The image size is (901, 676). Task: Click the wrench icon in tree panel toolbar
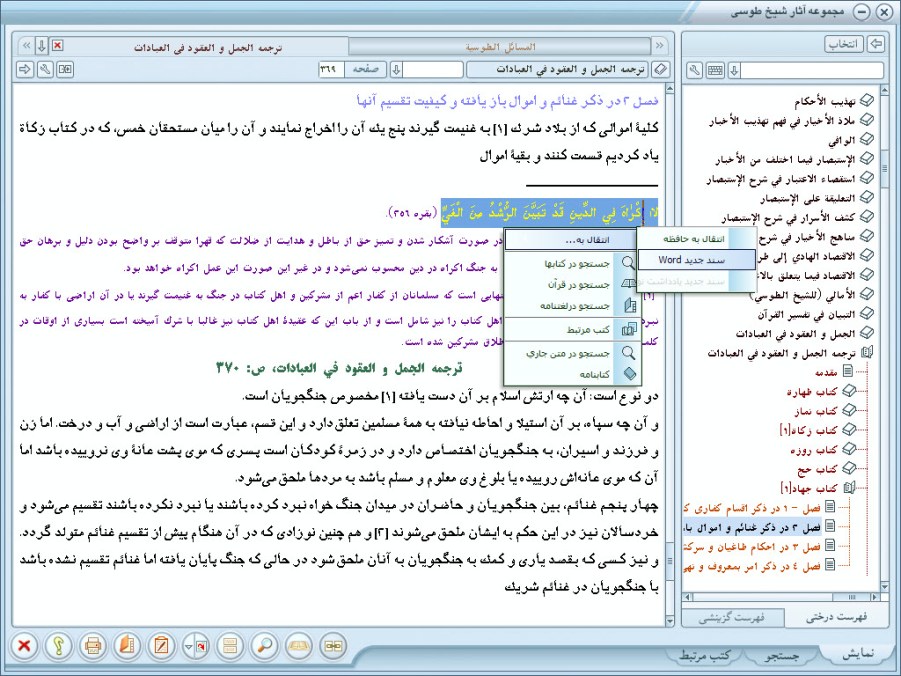[x=695, y=71]
